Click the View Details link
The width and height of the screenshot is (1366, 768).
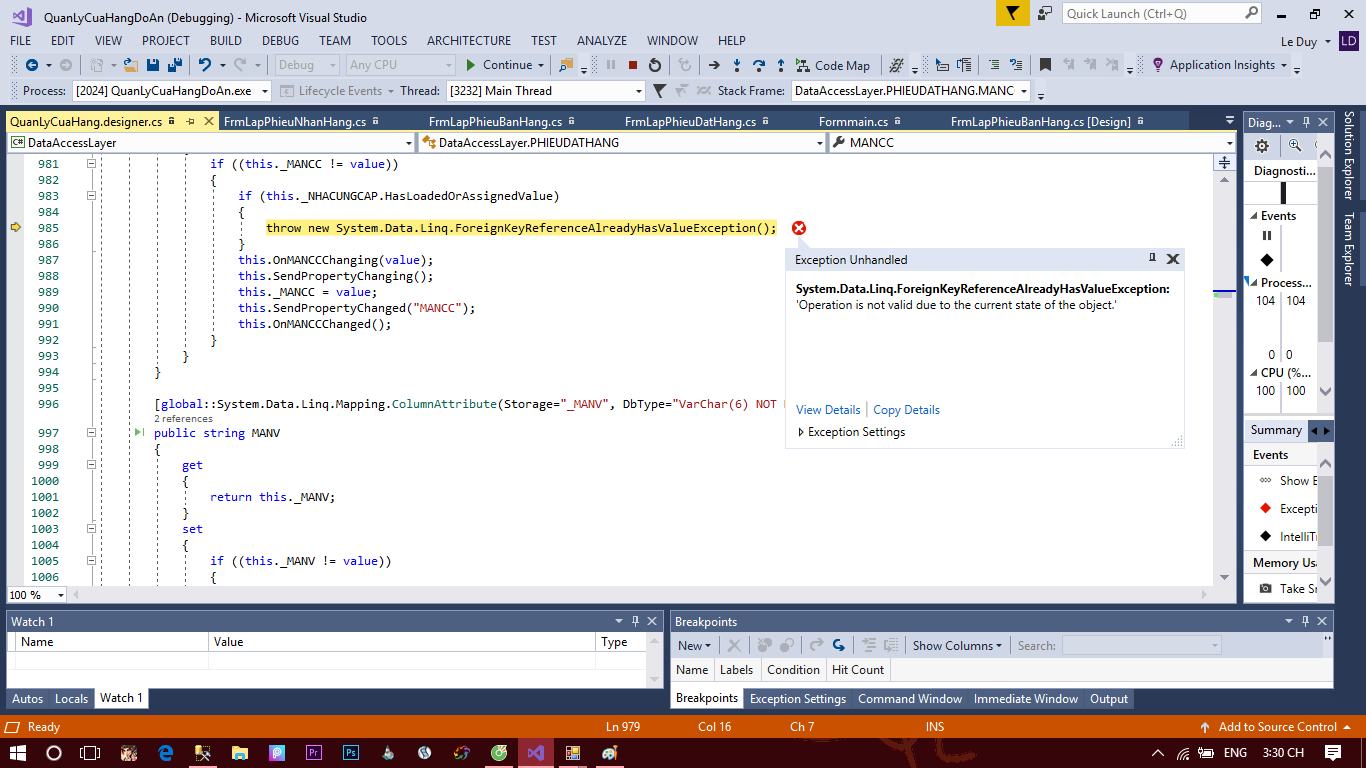(828, 410)
